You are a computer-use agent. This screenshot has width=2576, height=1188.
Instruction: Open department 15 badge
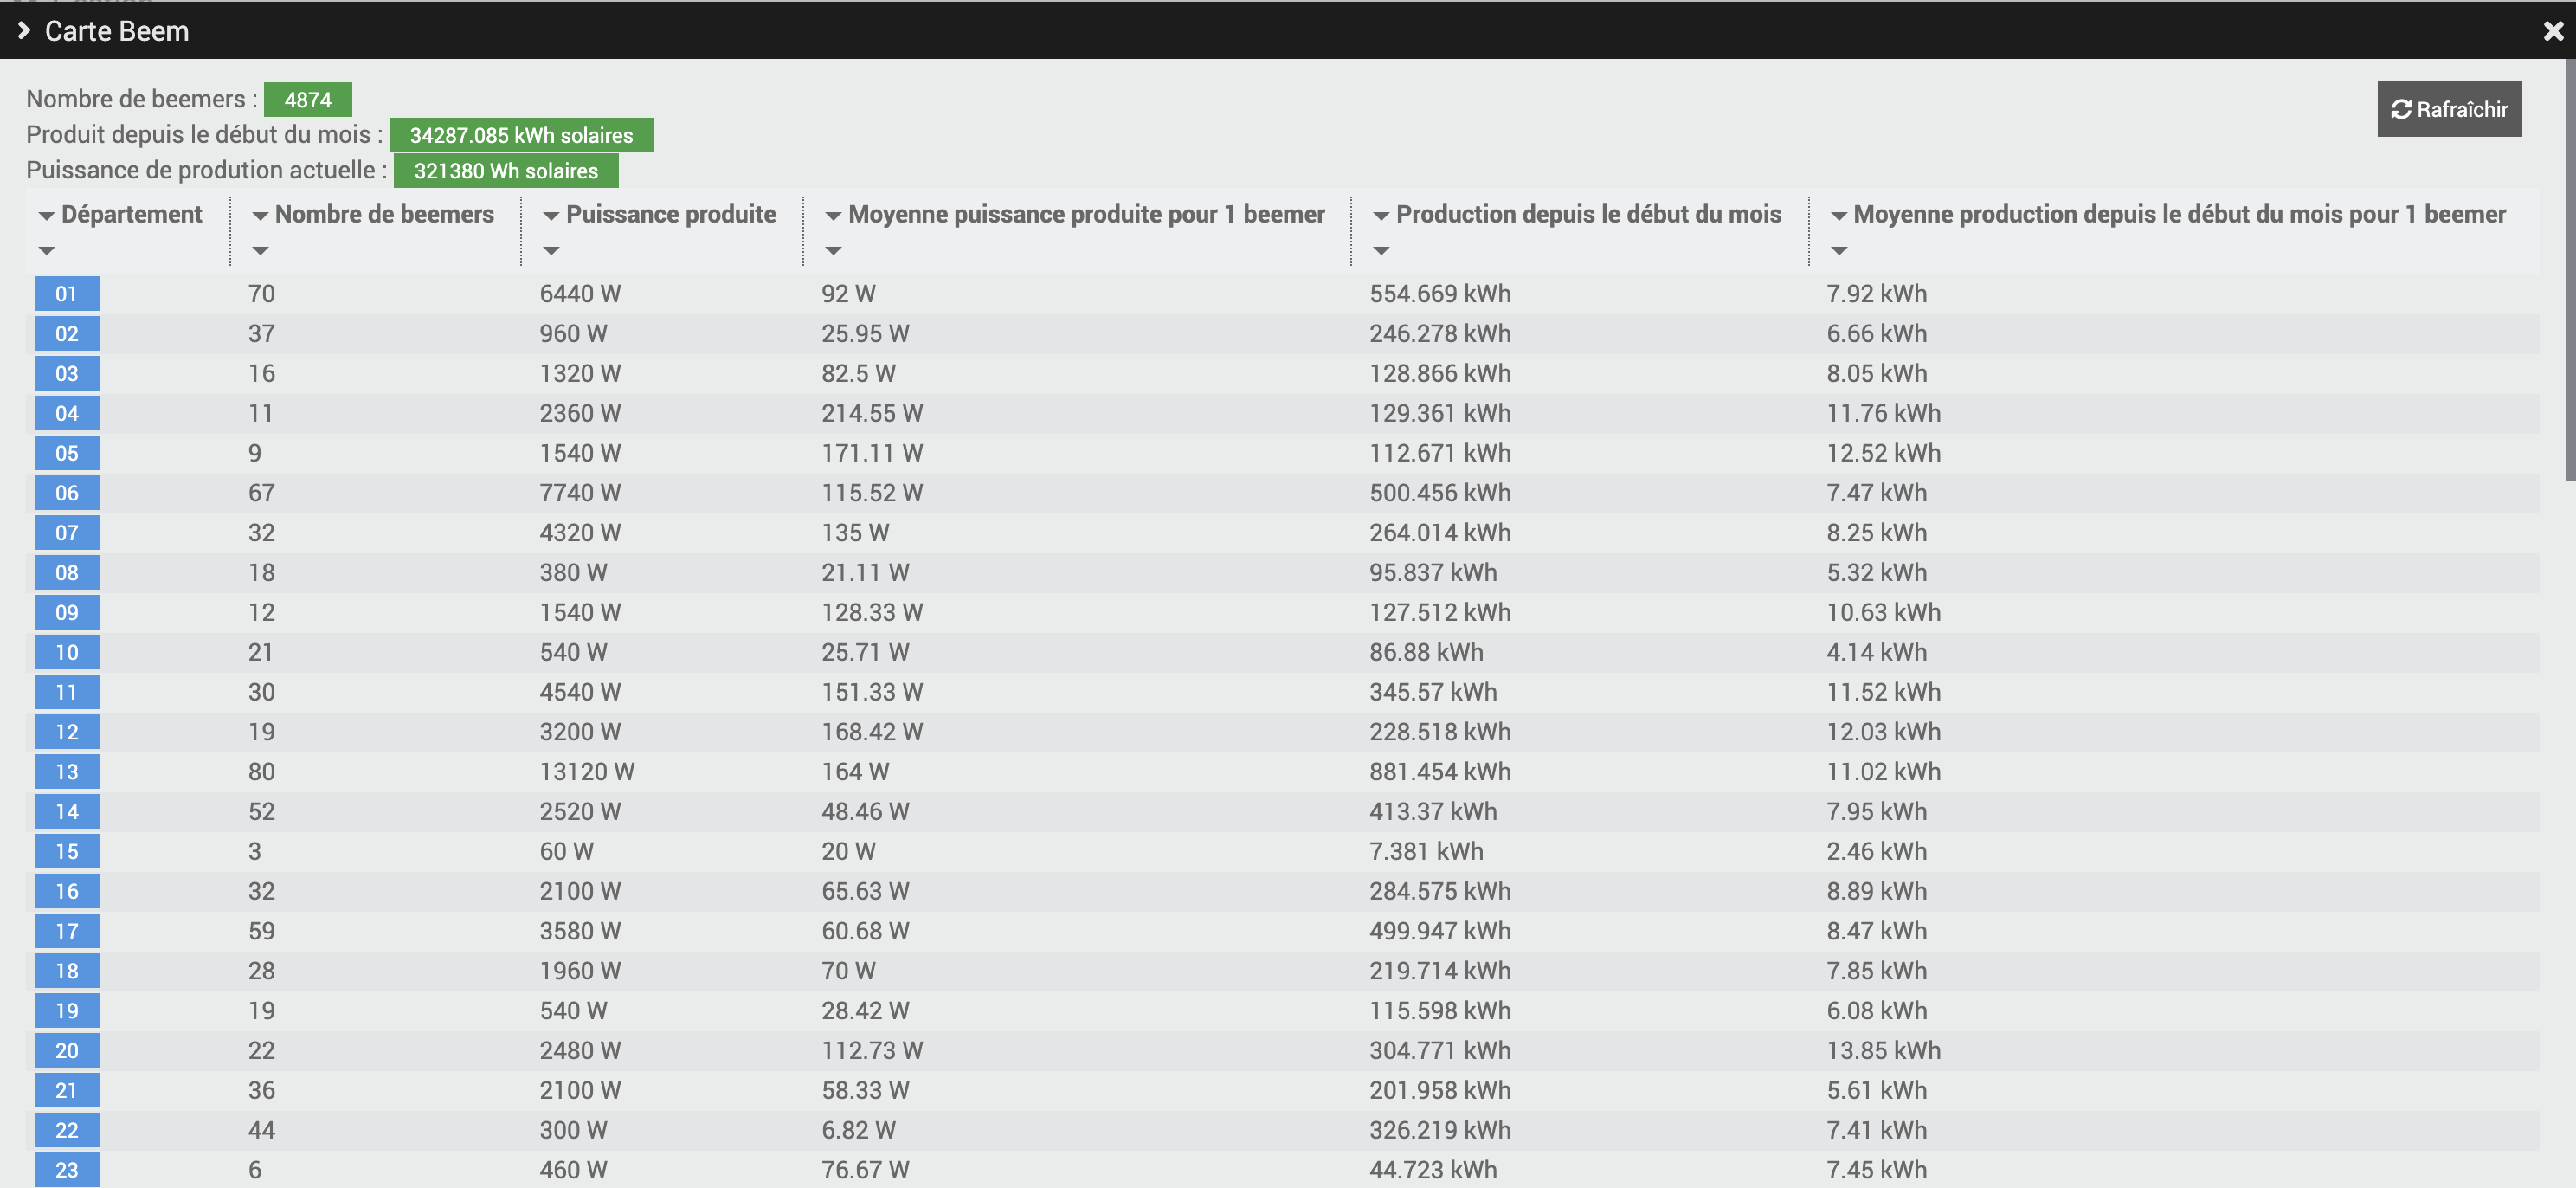point(67,852)
